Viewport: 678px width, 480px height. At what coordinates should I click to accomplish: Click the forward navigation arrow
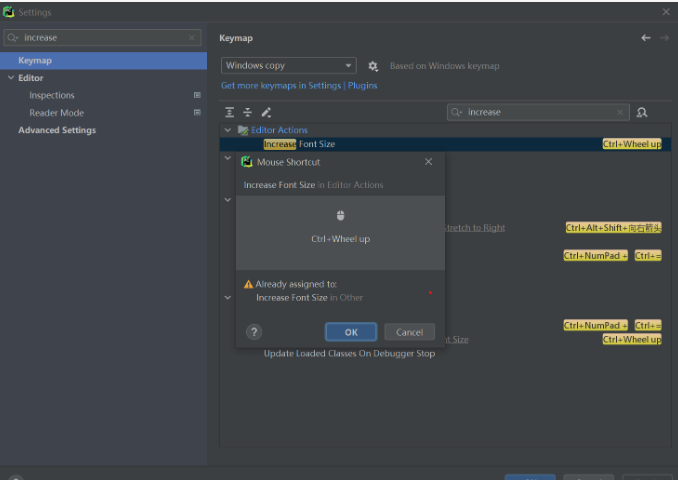click(664, 38)
